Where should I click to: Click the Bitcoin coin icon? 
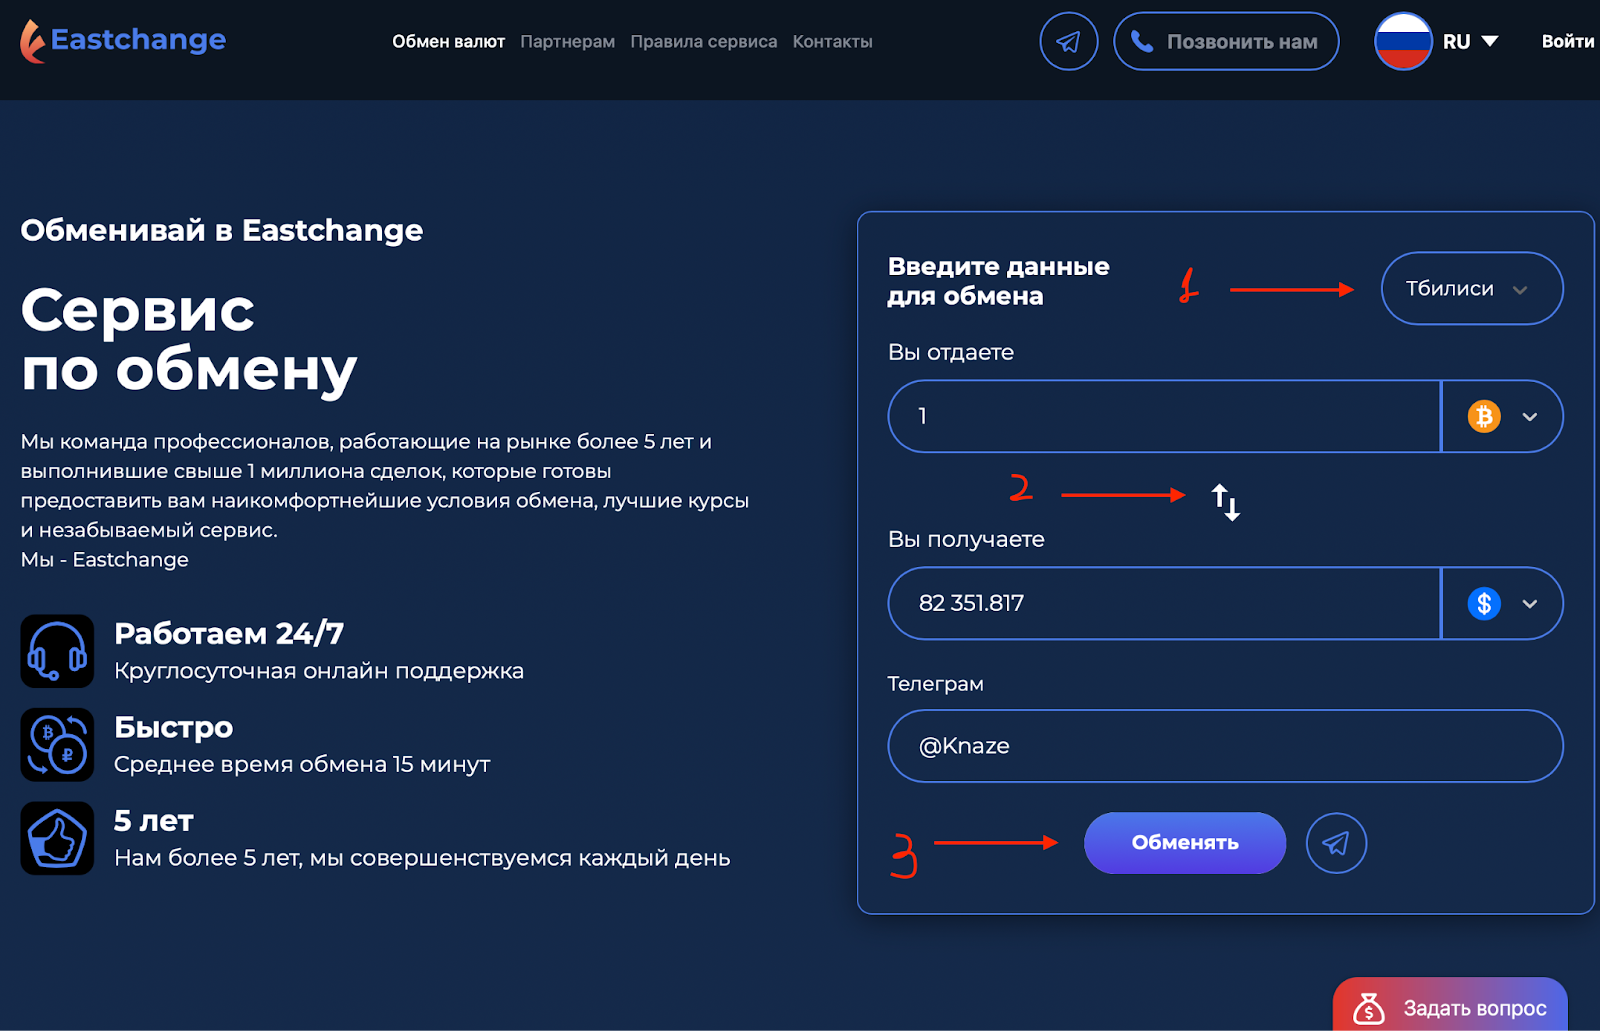click(x=1484, y=416)
